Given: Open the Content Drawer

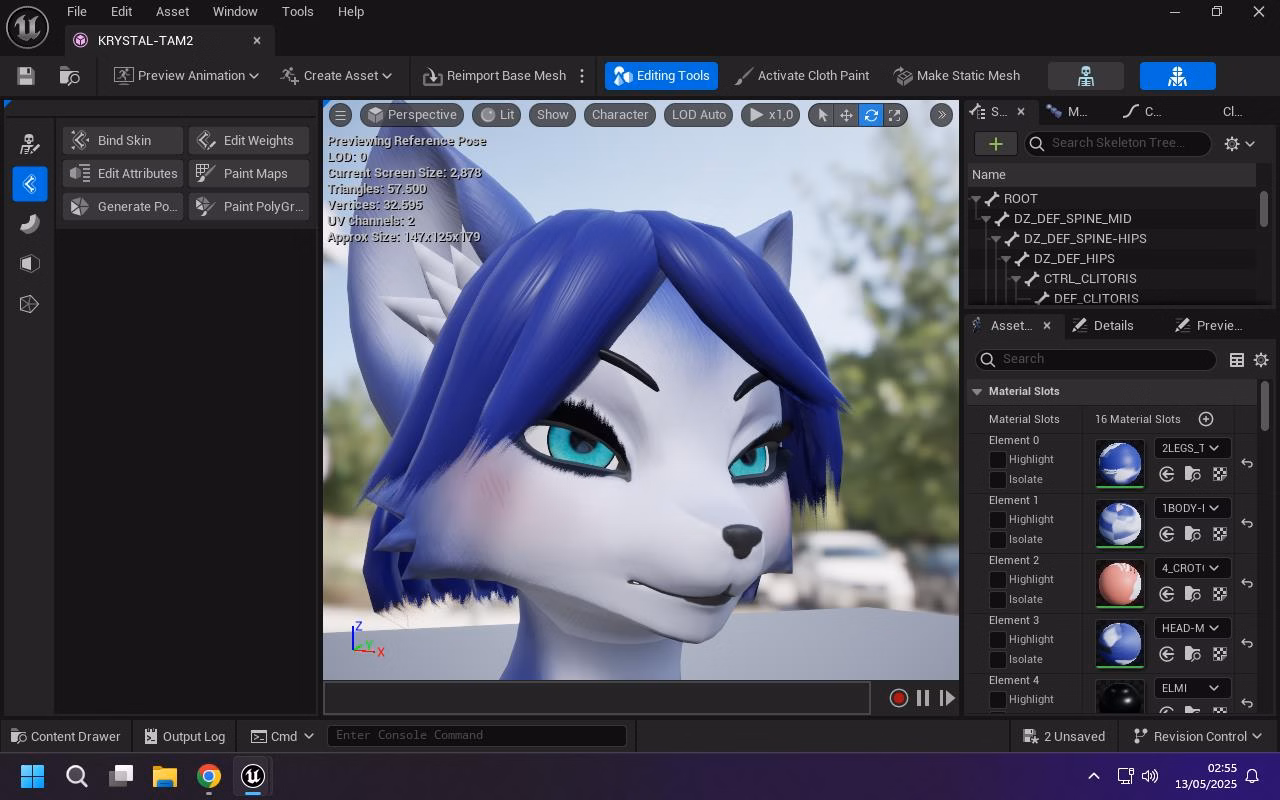Looking at the screenshot, I should 65,737.
